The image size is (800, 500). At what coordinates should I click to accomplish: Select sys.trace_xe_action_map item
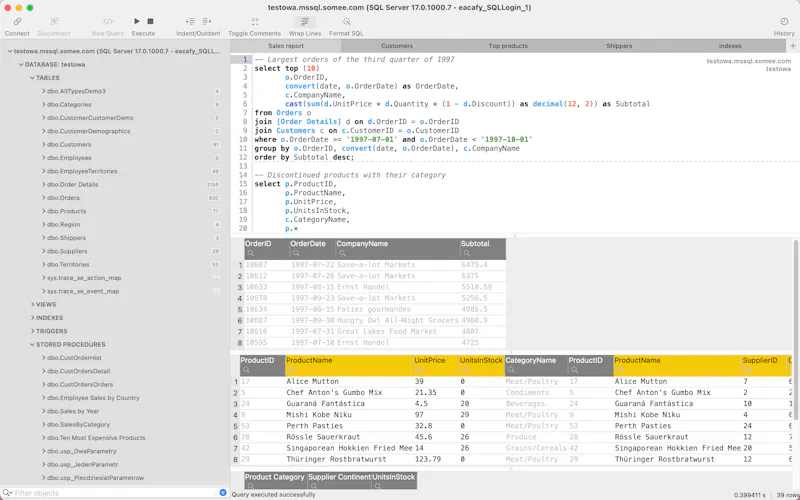[x=84, y=278]
